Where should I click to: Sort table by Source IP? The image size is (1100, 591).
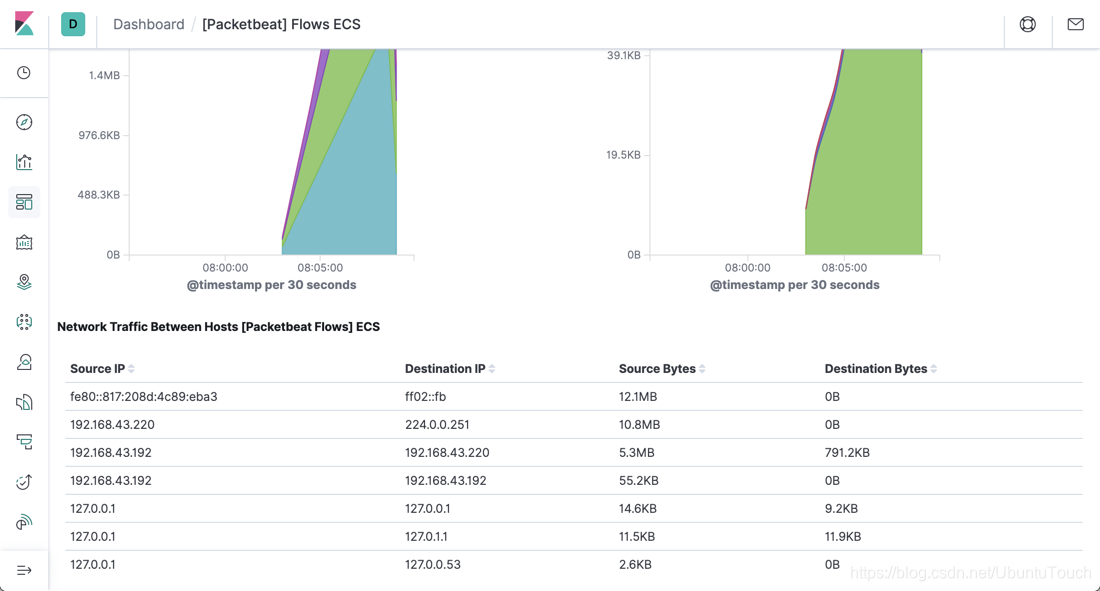pyautogui.click(x=102, y=368)
